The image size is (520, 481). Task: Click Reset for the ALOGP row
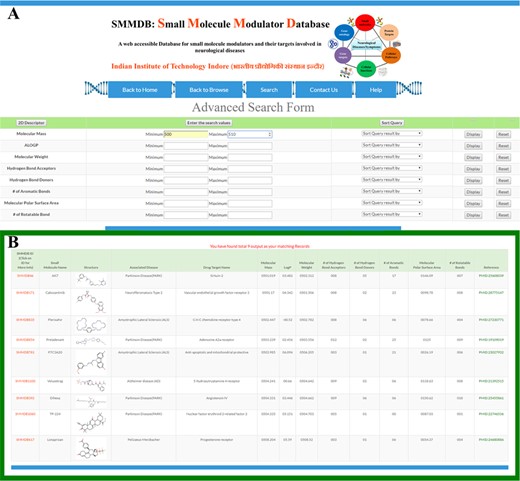(x=503, y=146)
